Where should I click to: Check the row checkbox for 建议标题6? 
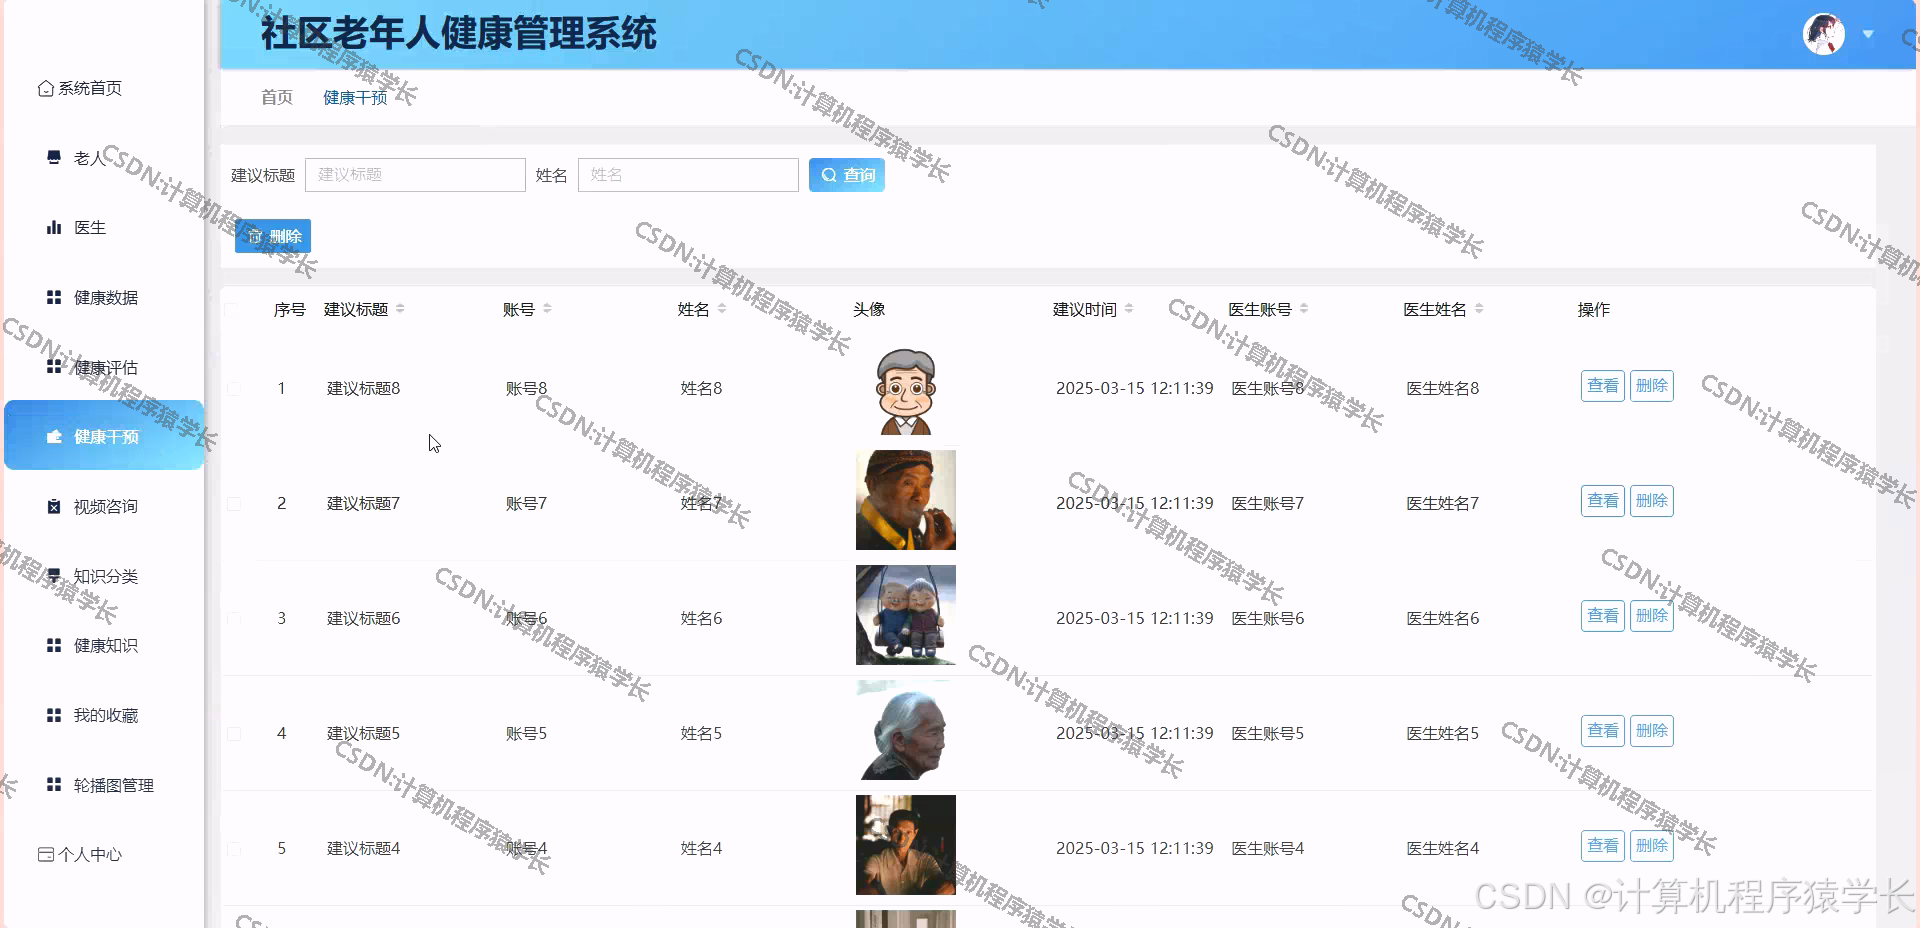(234, 618)
